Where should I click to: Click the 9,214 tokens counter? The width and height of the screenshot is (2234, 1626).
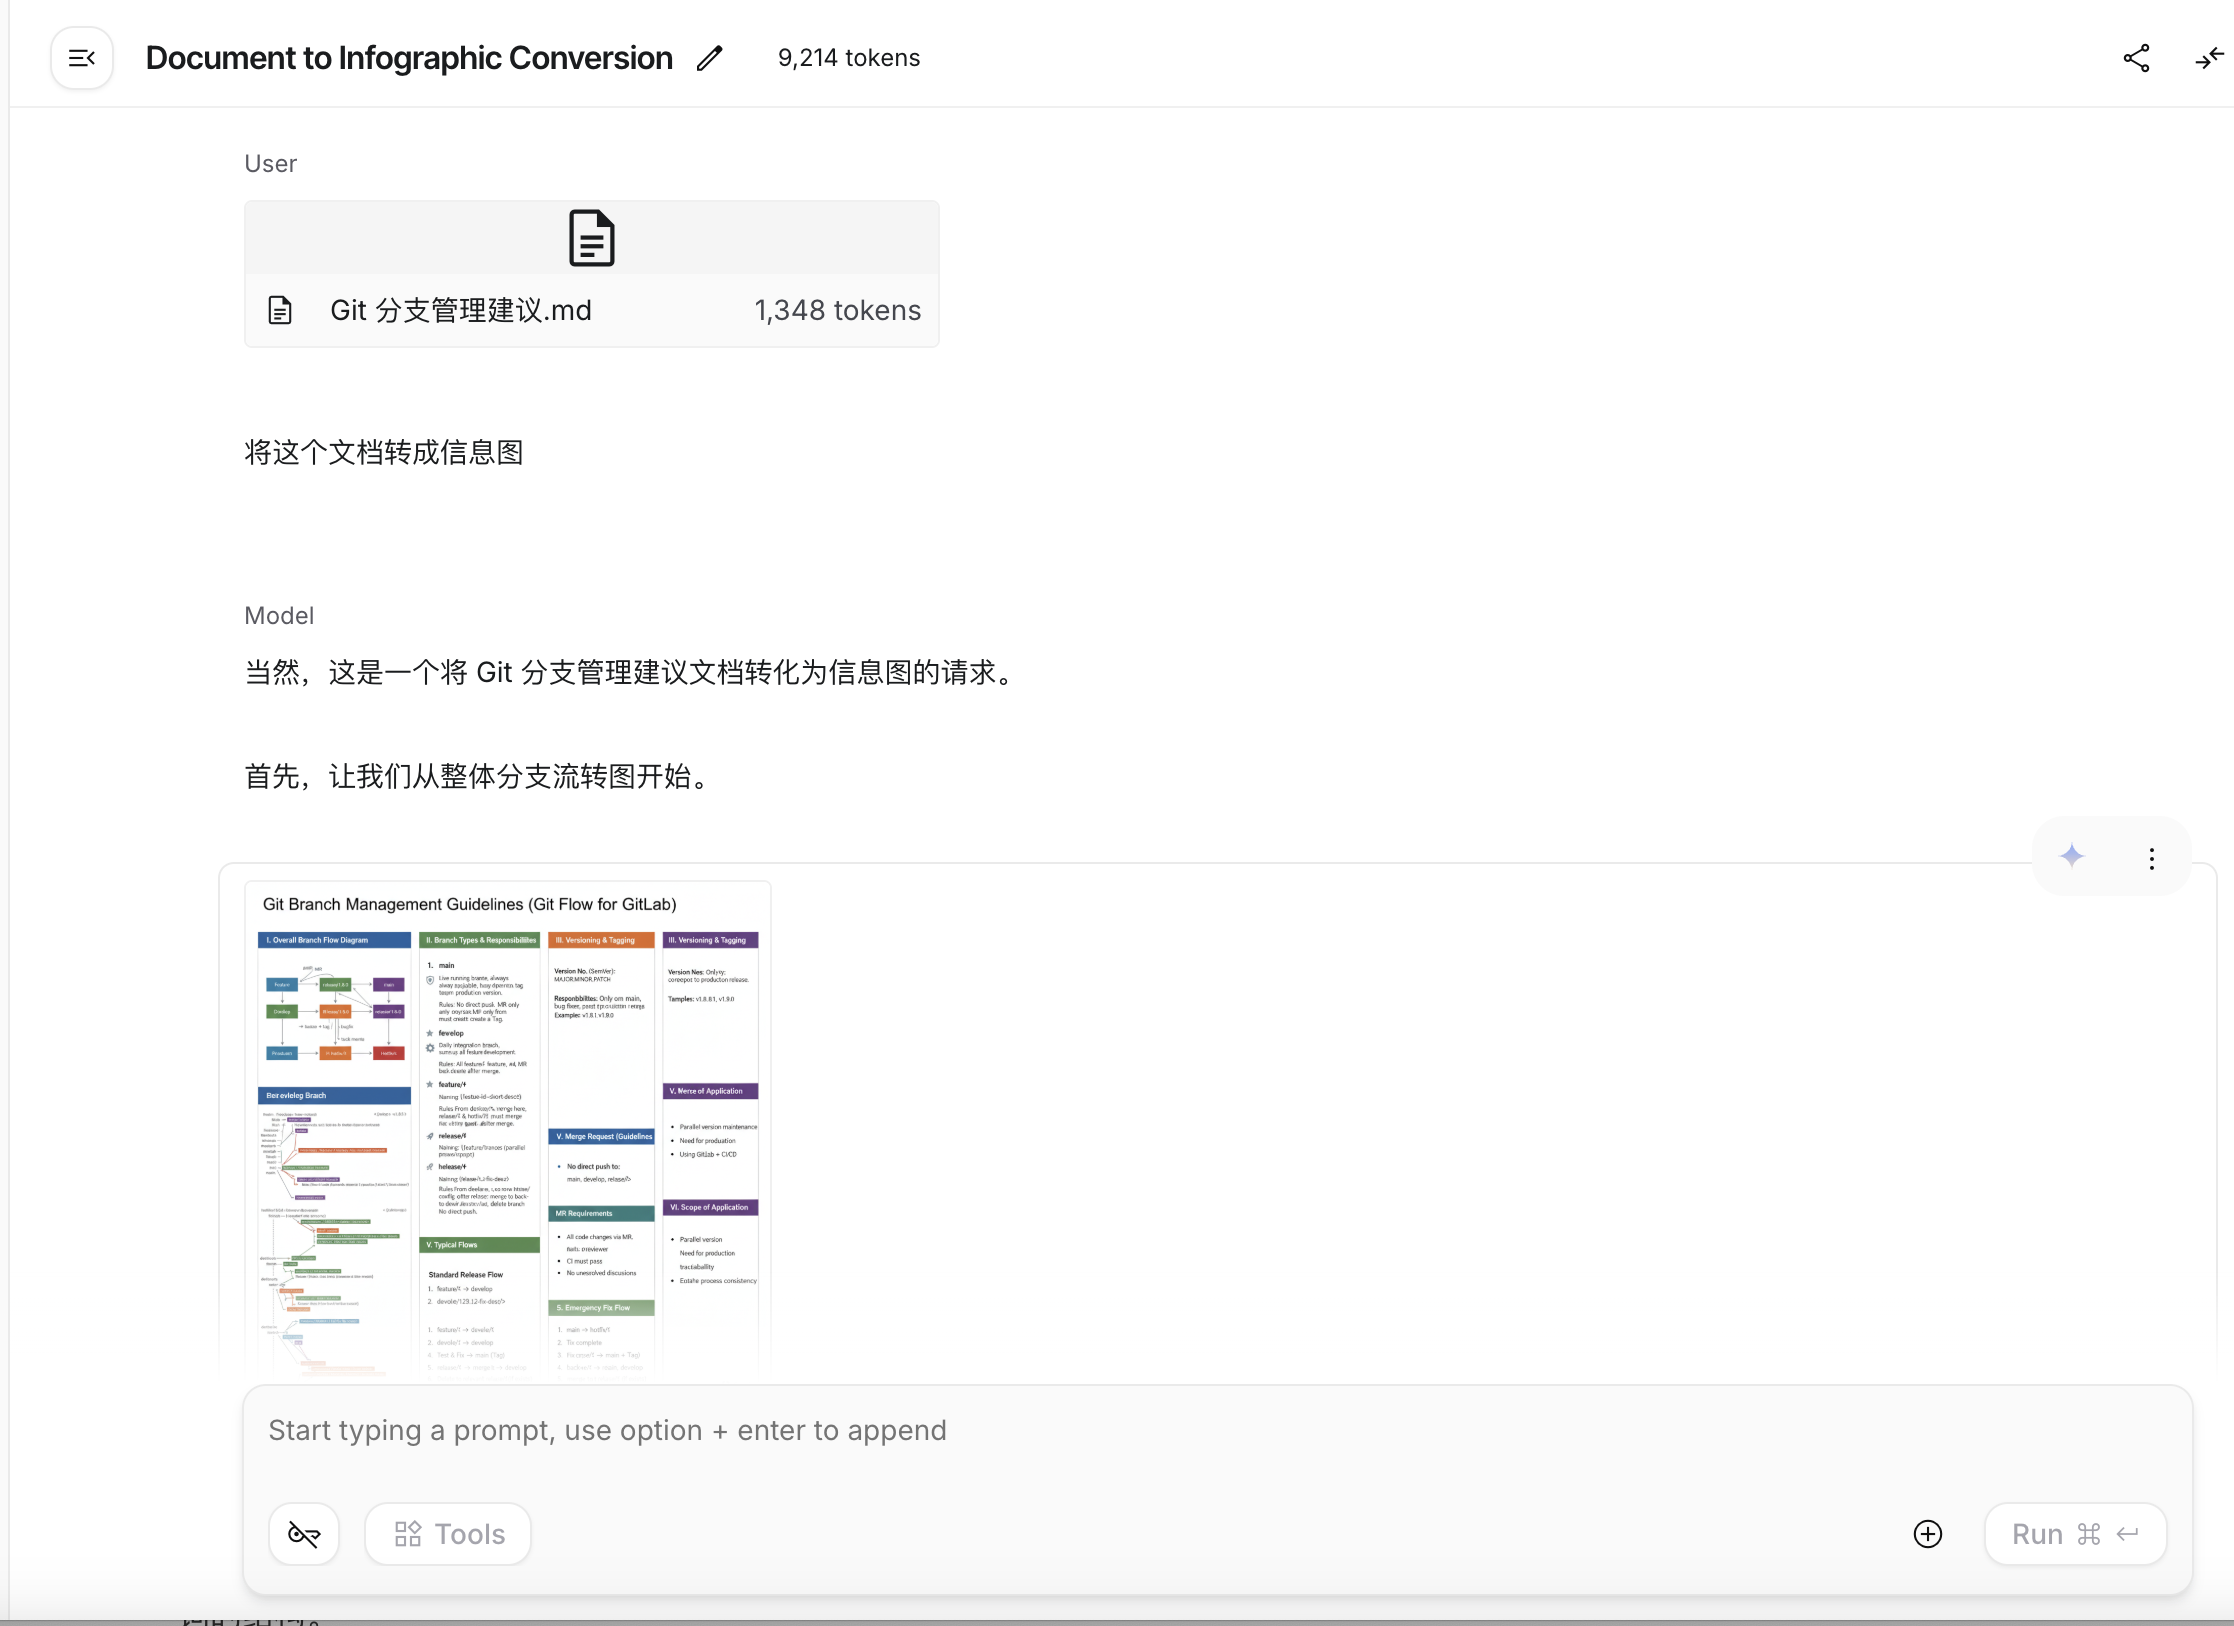click(848, 58)
